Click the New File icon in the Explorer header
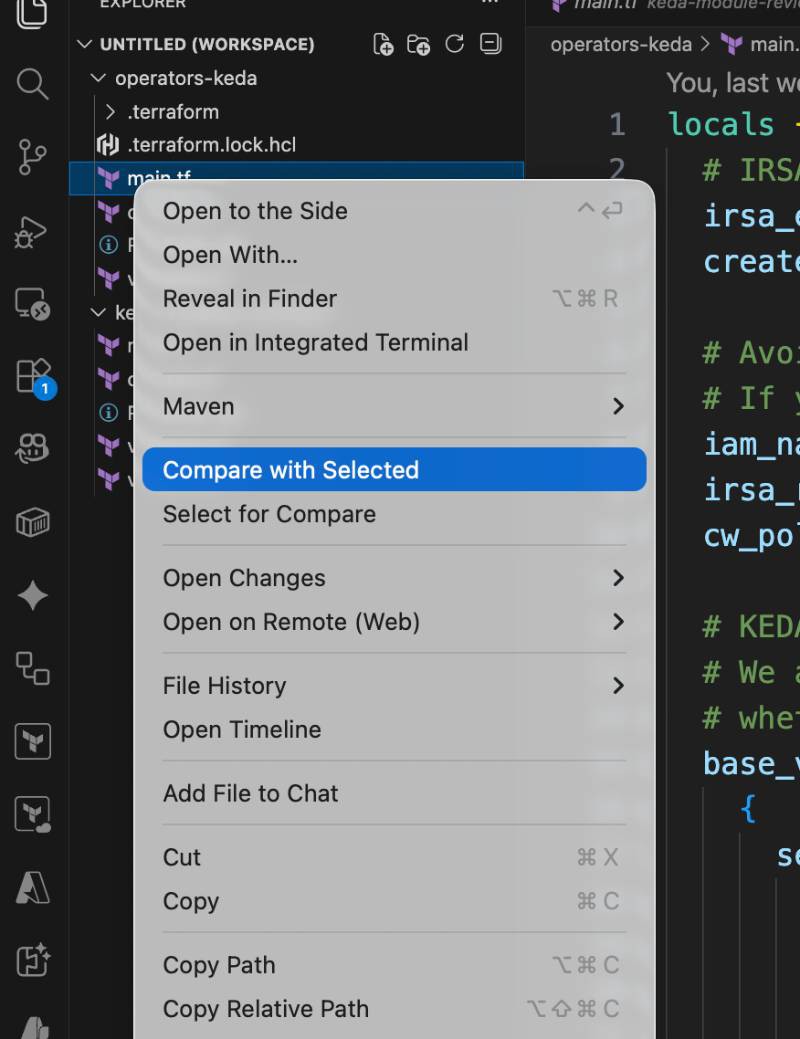This screenshot has height=1039, width=800. (383, 44)
